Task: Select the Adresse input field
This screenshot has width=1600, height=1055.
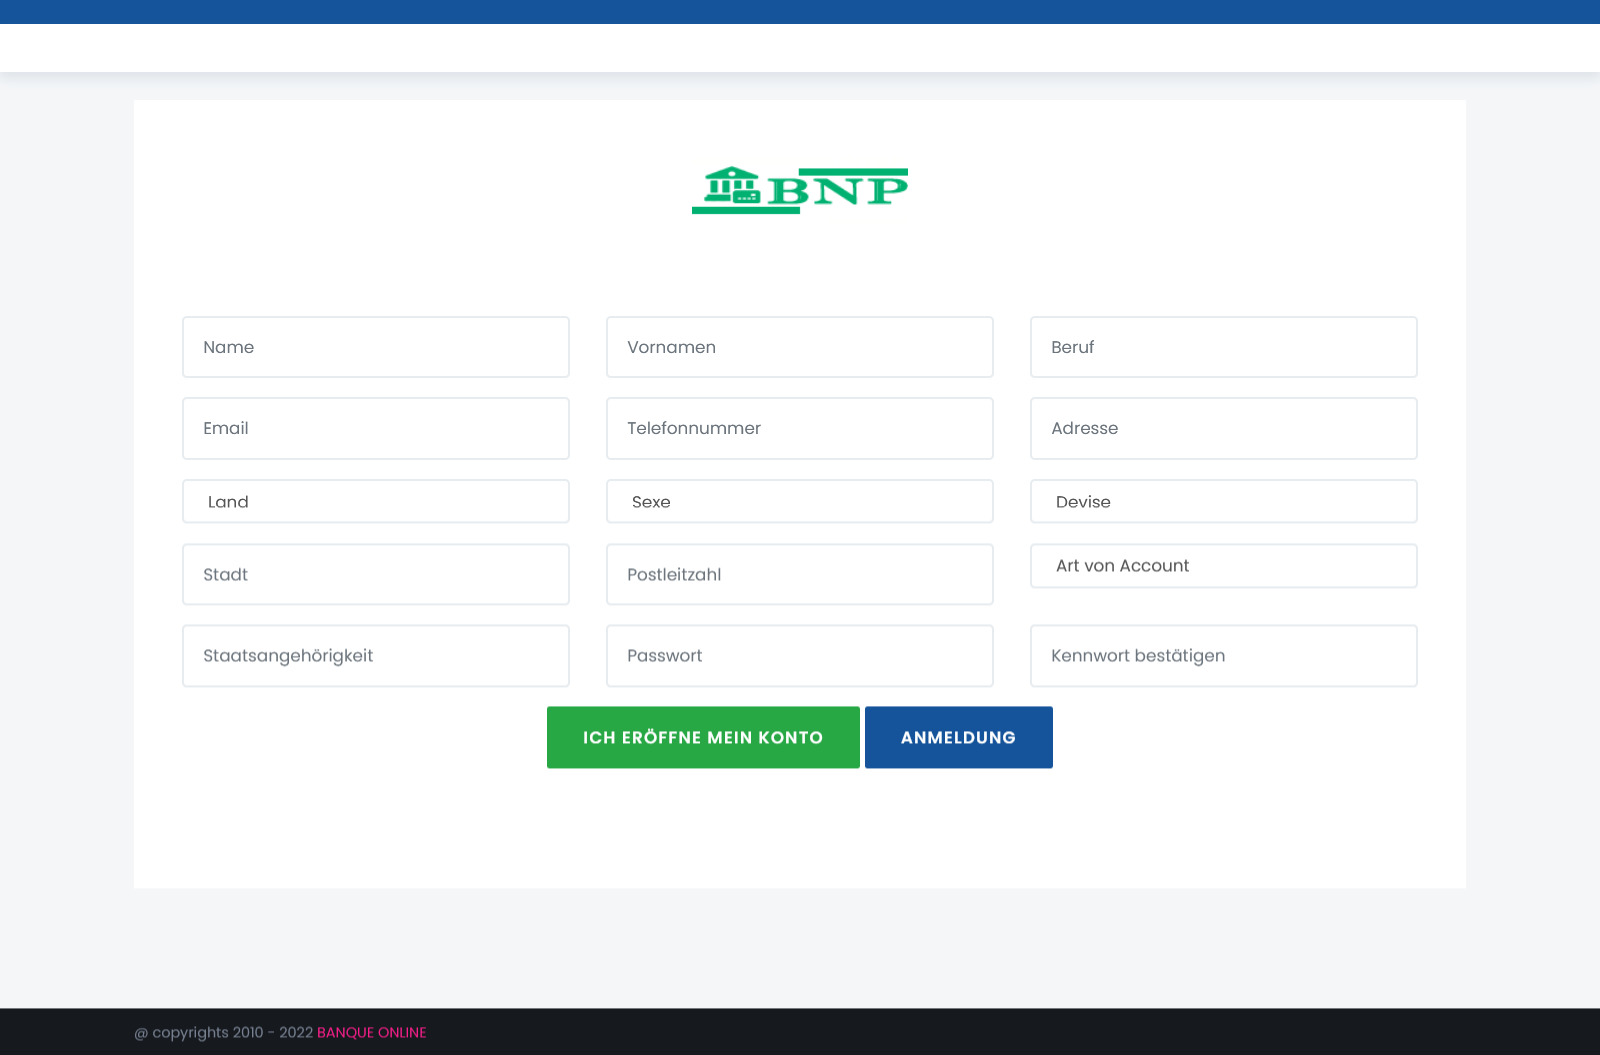Action: (x=1224, y=428)
